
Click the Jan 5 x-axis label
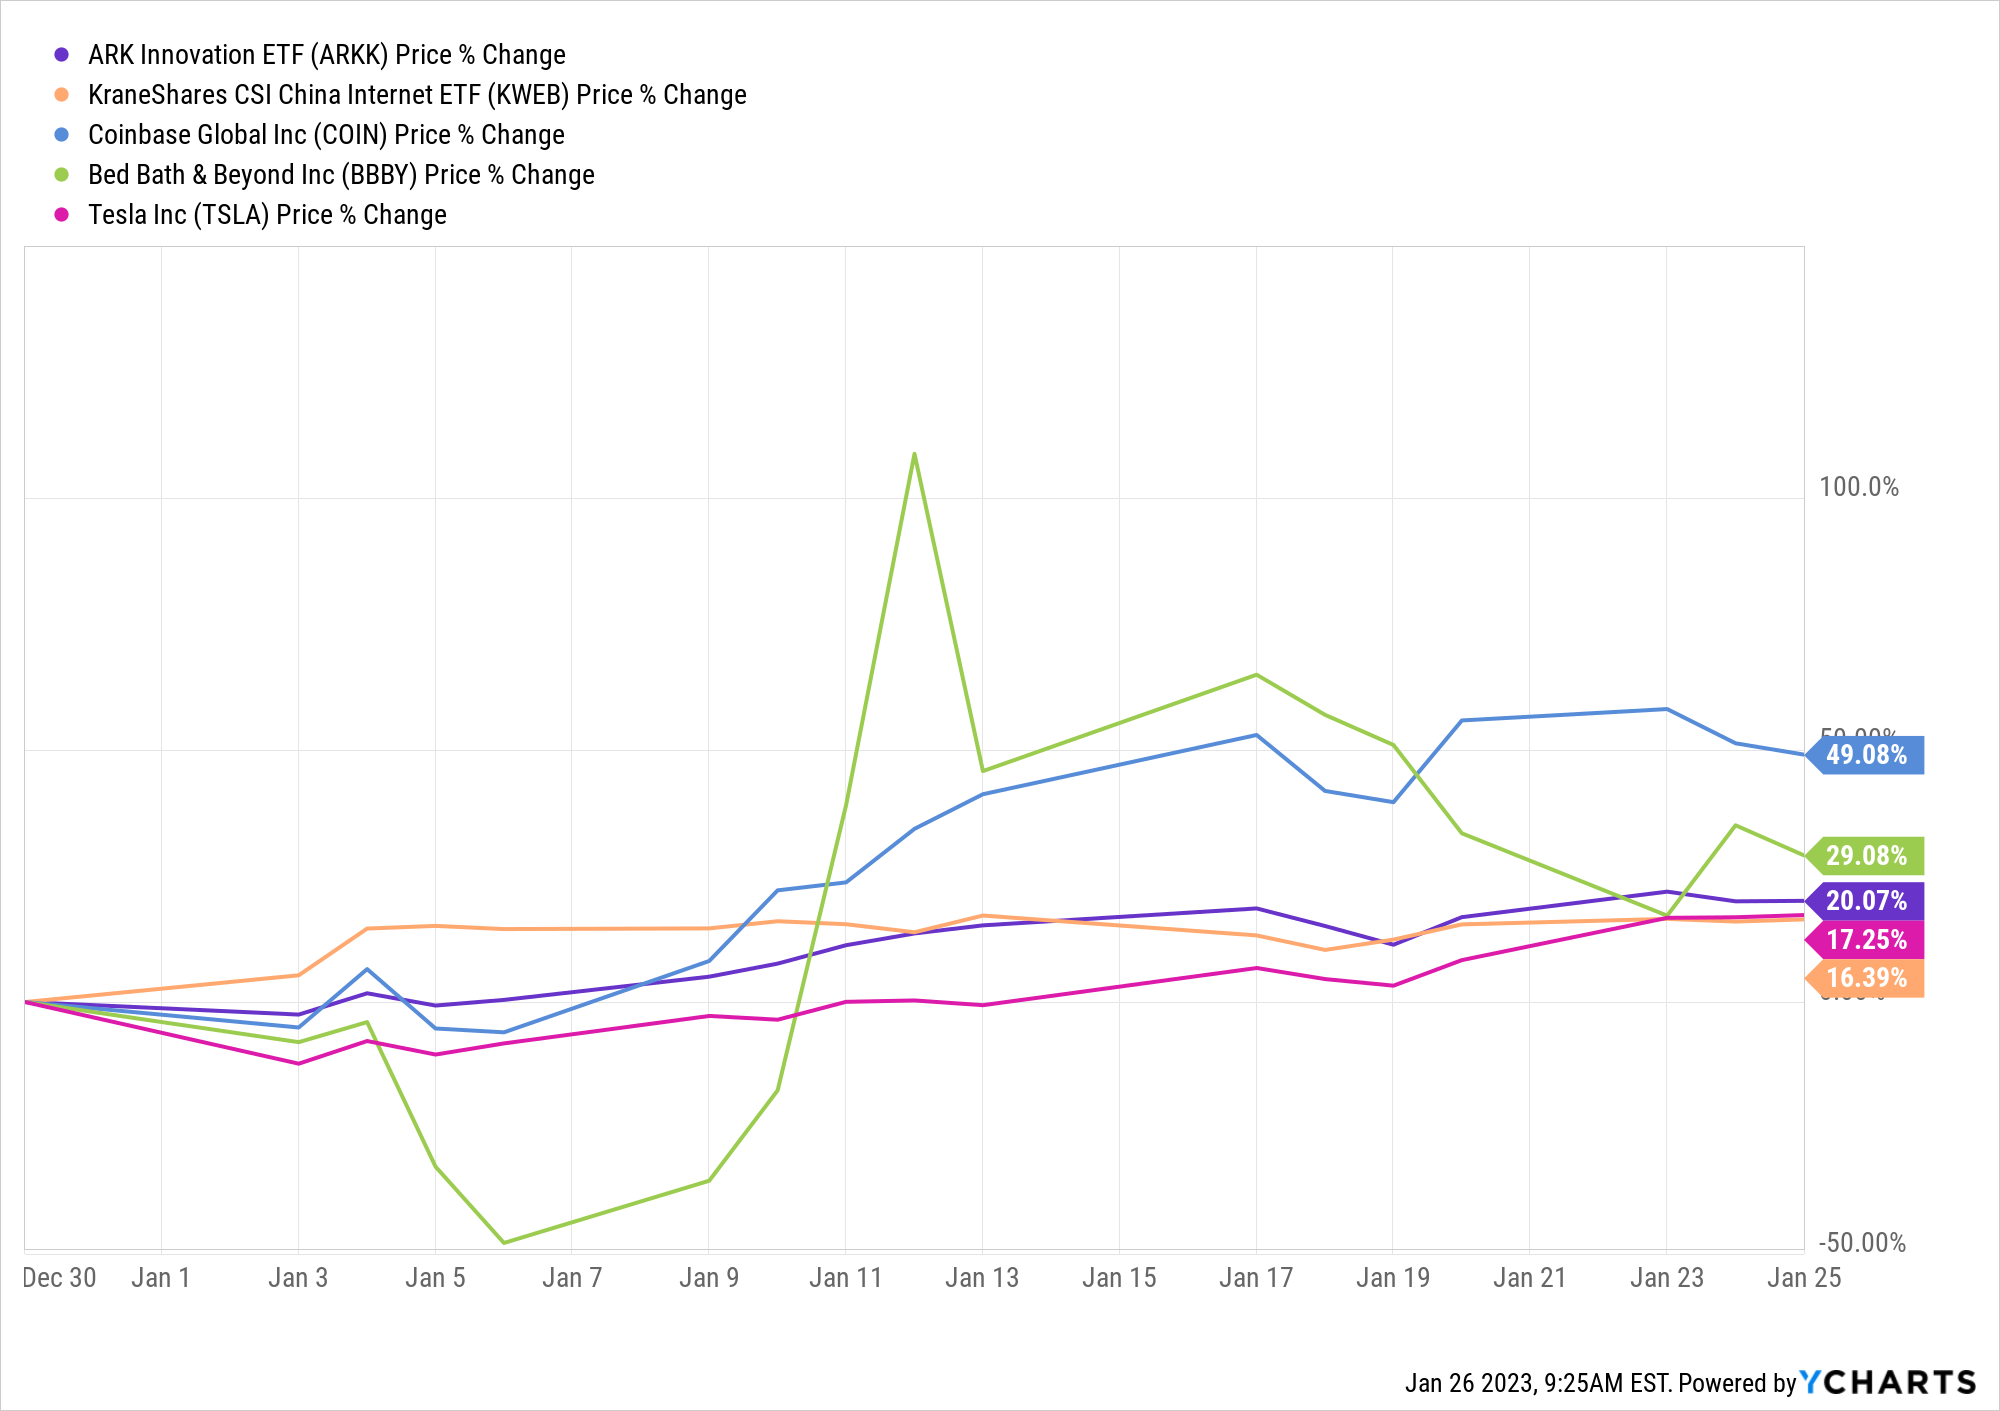(x=435, y=1278)
